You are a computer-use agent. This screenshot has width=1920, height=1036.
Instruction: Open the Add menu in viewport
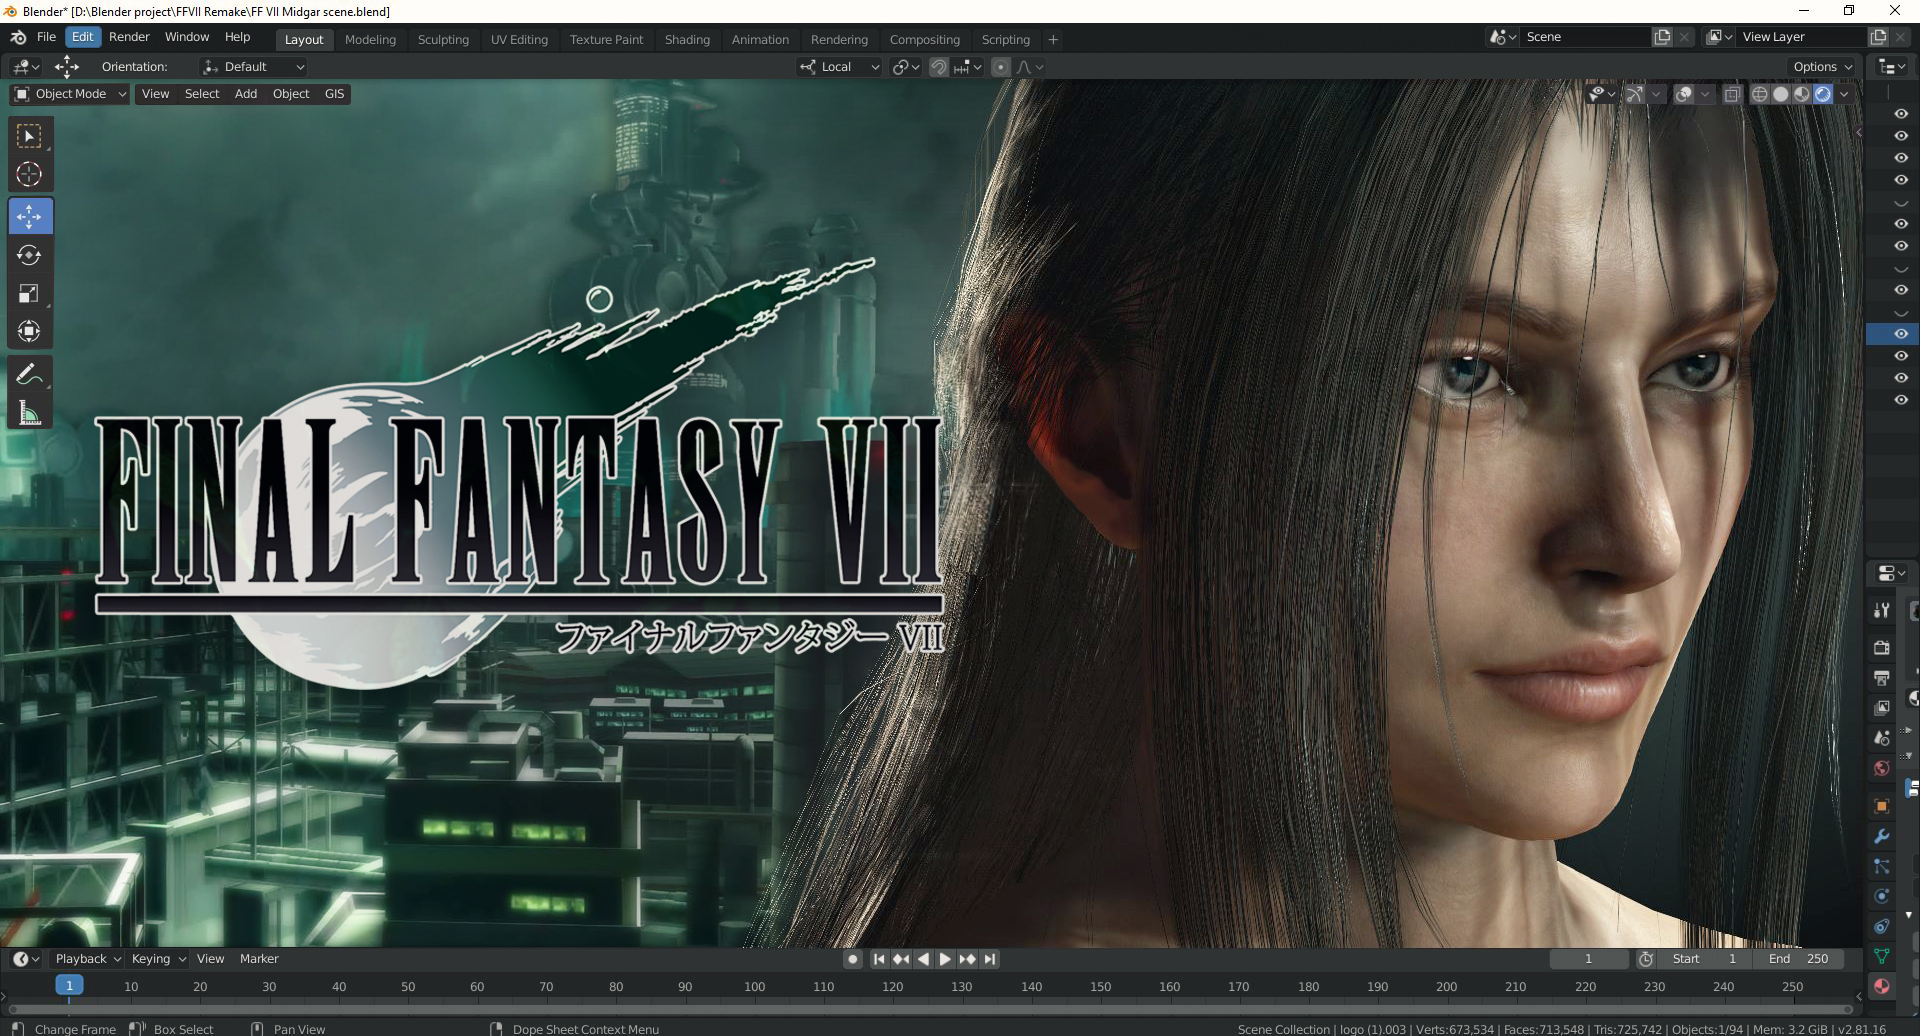(246, 94)
